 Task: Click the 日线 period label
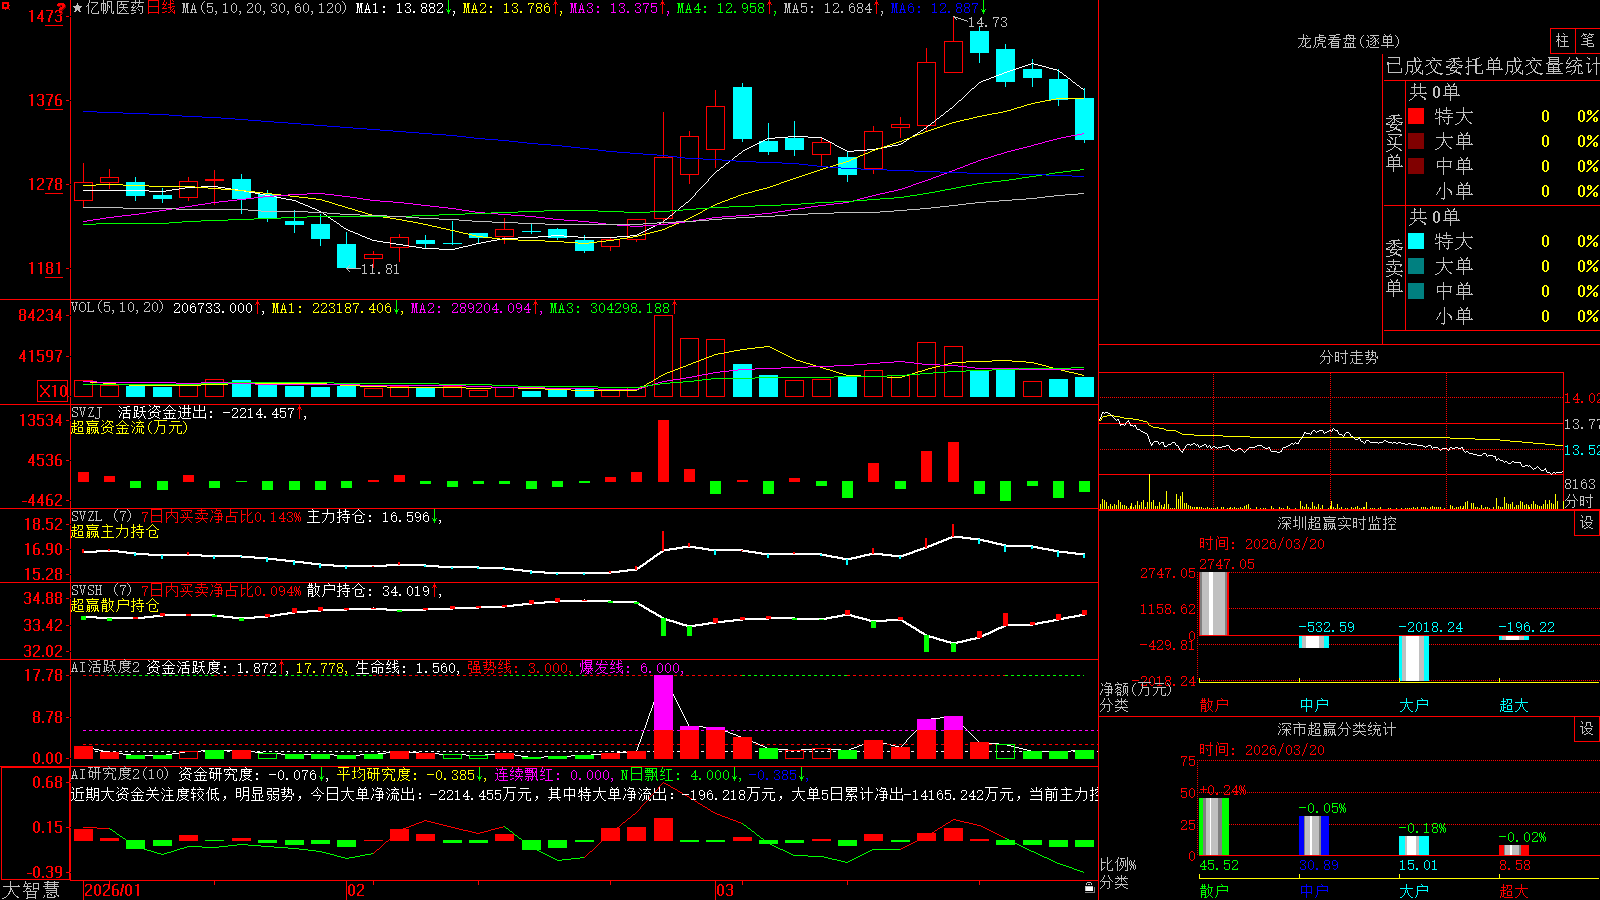pyautogui.click(x=161, y=8)
